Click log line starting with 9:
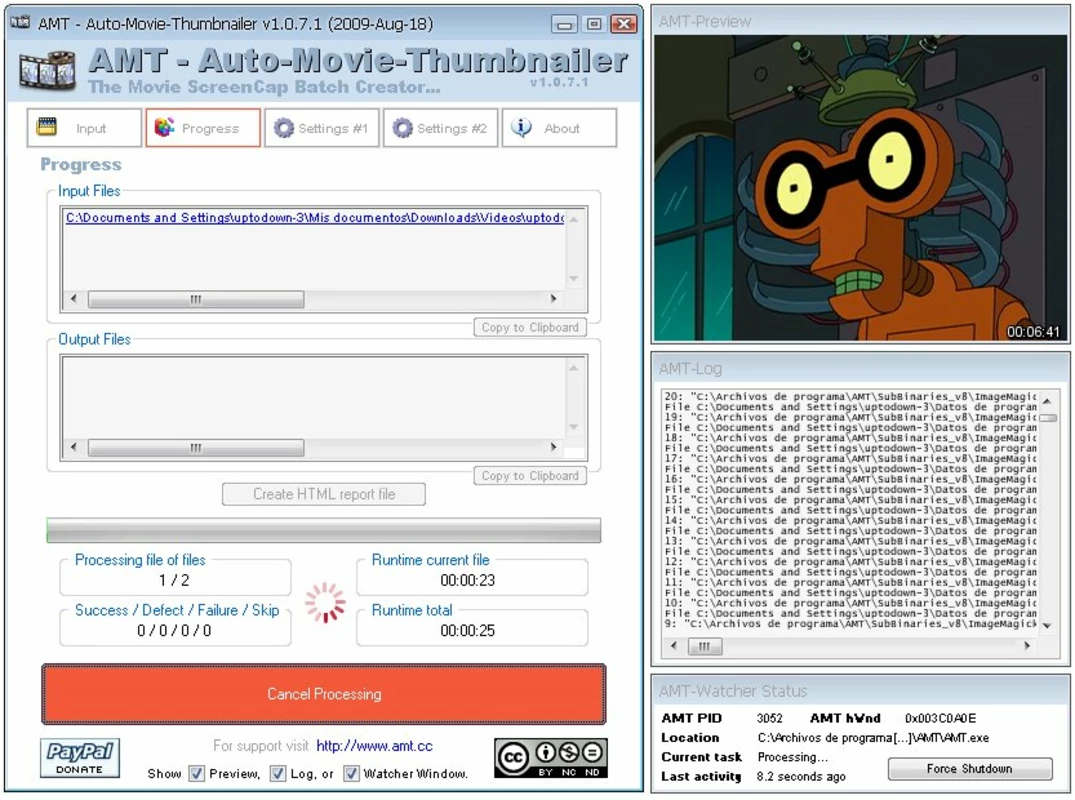 point(850,624)
